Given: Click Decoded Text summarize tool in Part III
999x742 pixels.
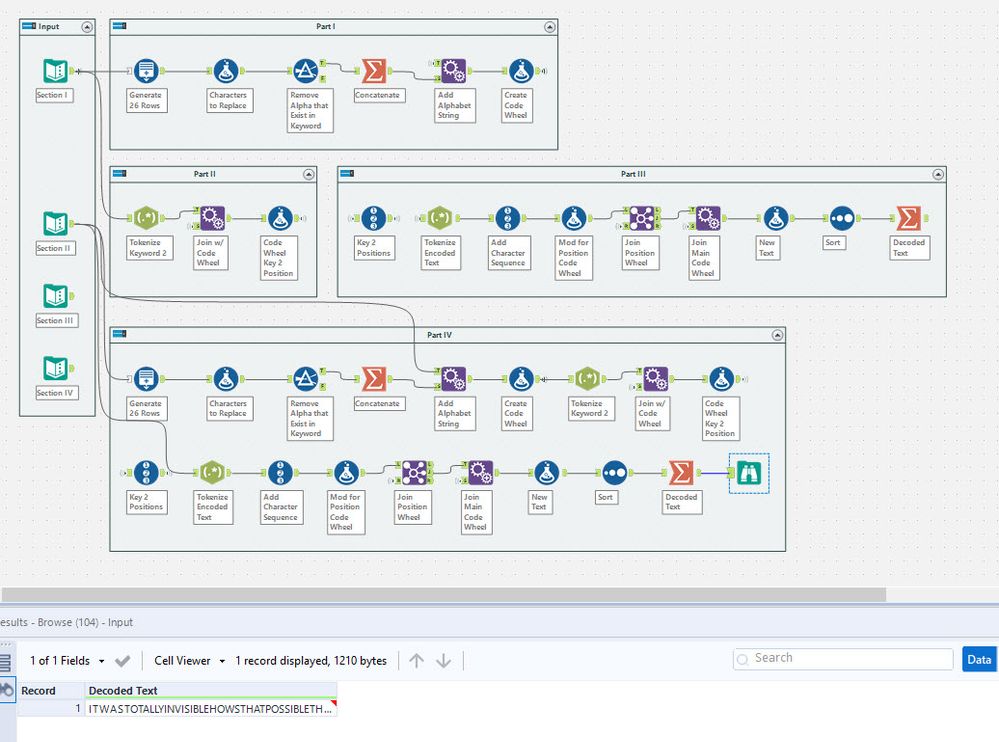Looking at the screenshot, I should tap(909, 218).
